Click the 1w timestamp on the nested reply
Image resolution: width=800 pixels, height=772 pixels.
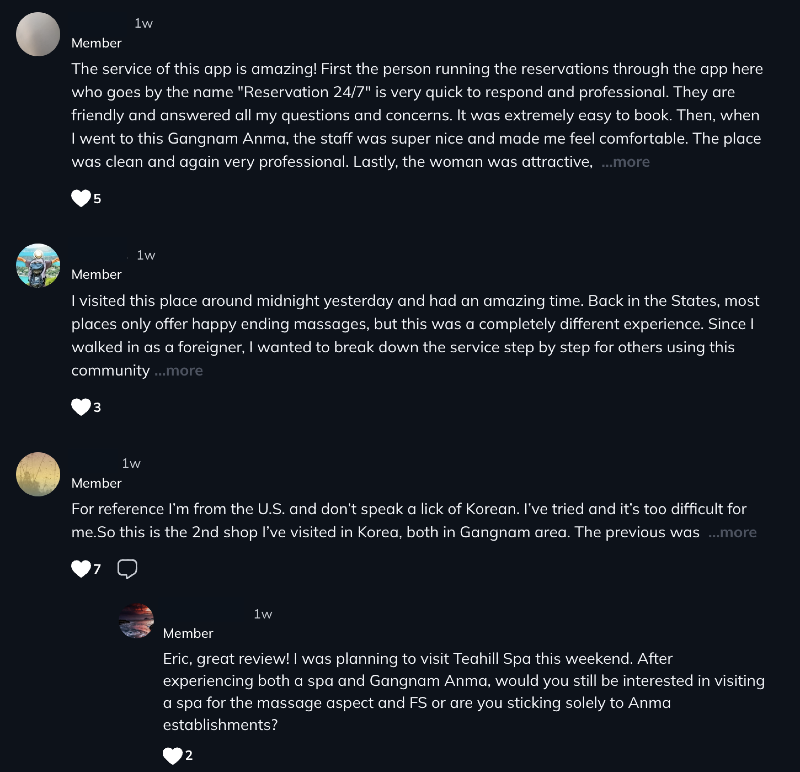(263, 614)
